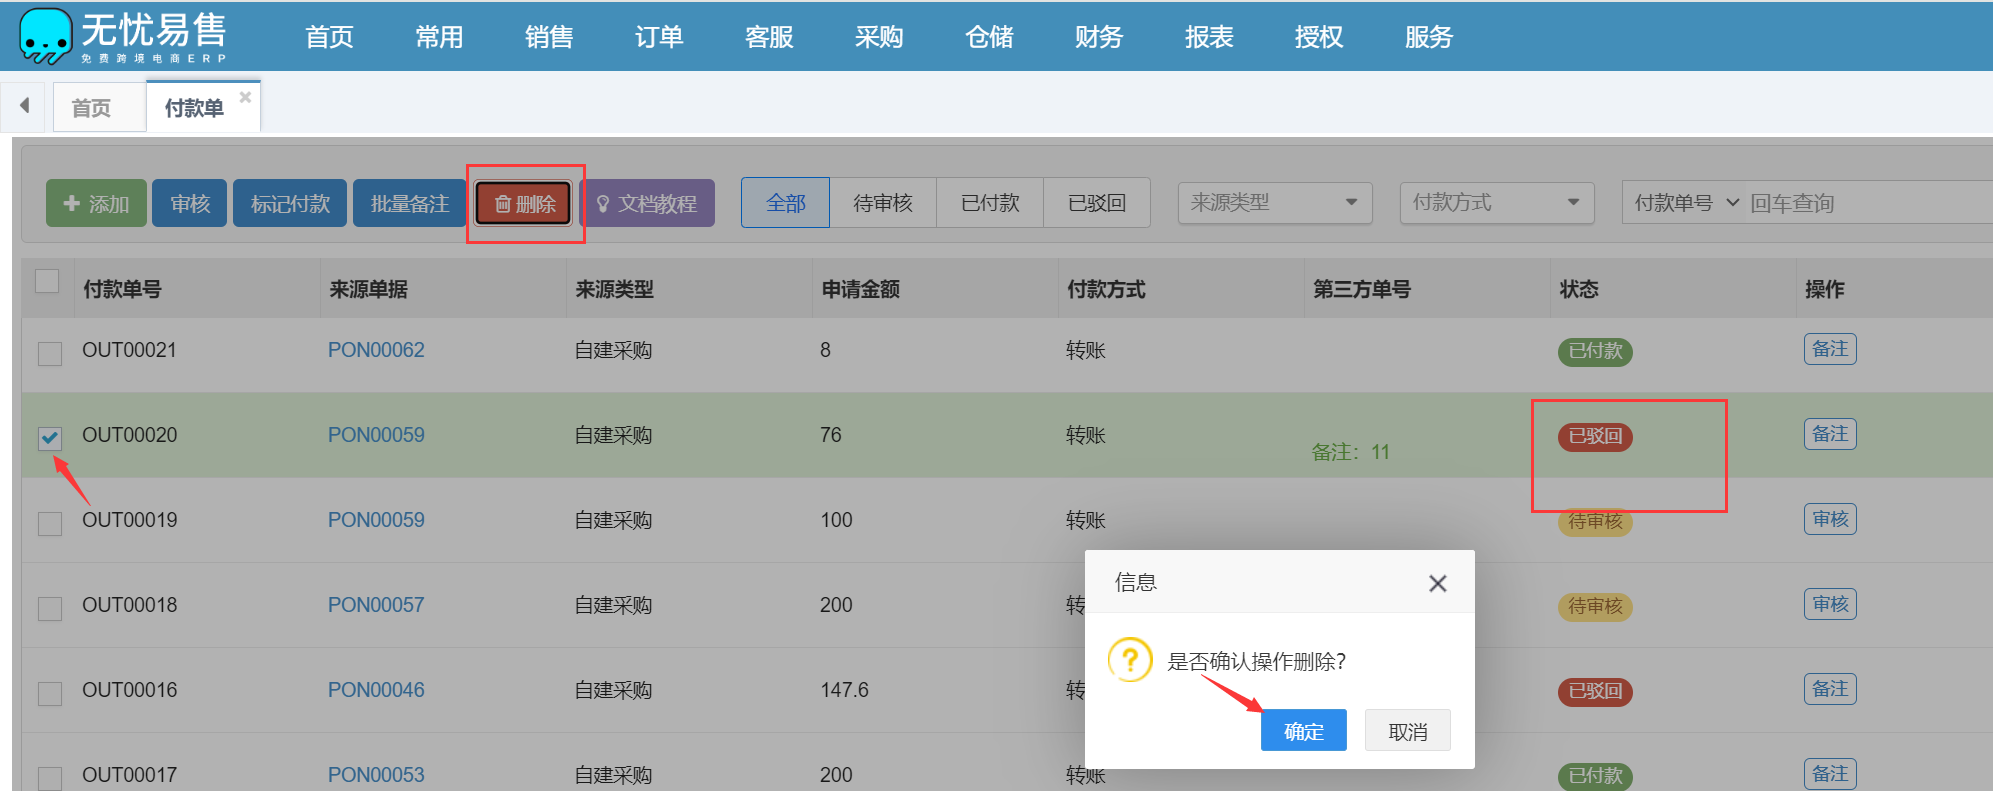Open the 采购 menu in top navigation
The height and width of the screenshot is (791, 1993).
[878, 37]
